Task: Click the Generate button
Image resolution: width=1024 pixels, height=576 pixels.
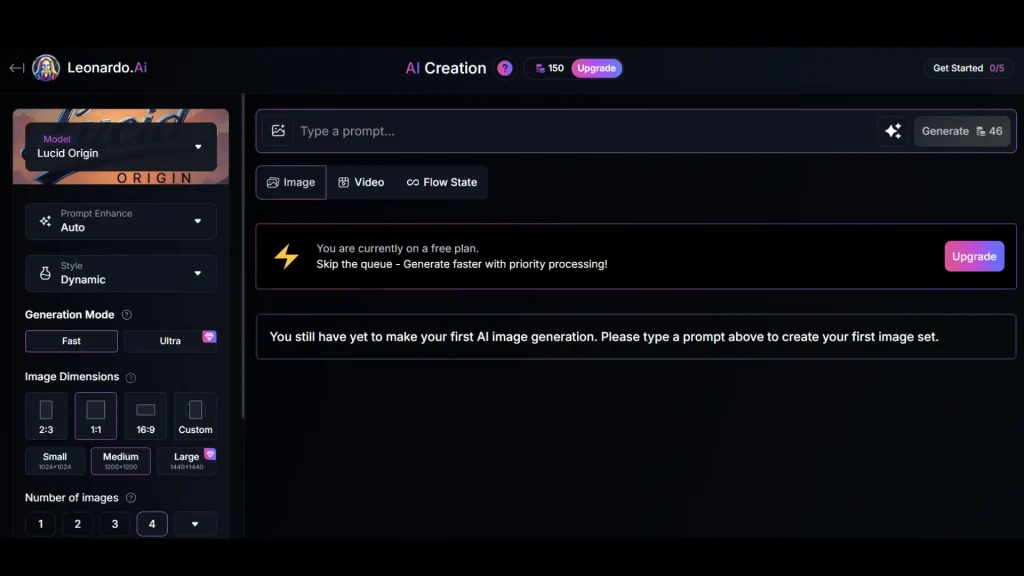Action: 961,131
